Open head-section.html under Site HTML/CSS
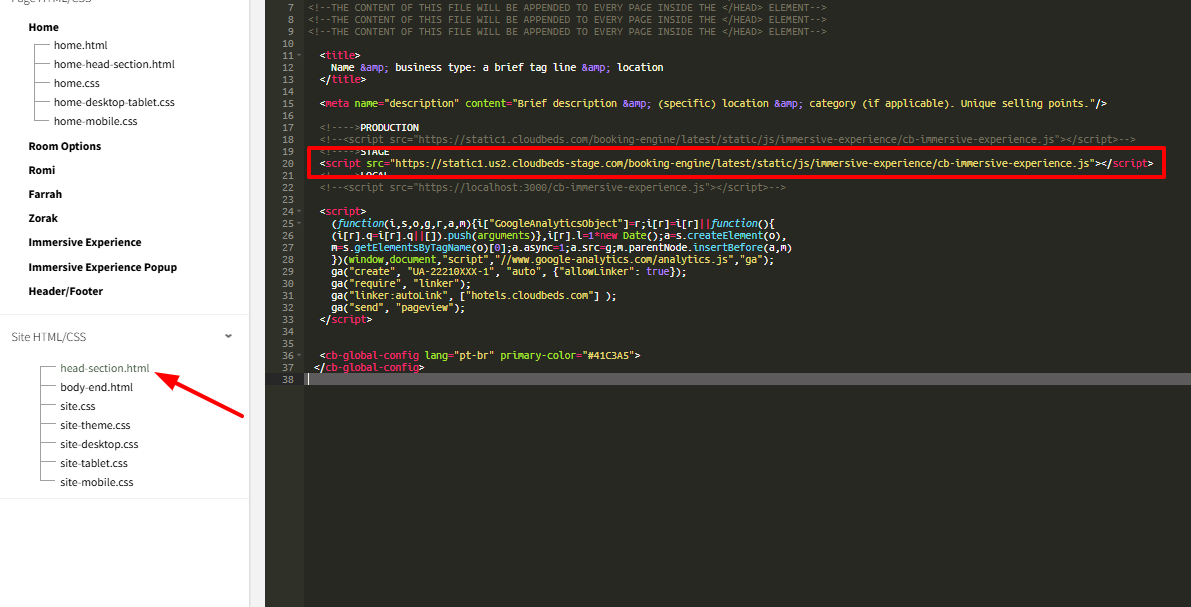The height and width of the screenshot is (607, 1191). (104, 368)
